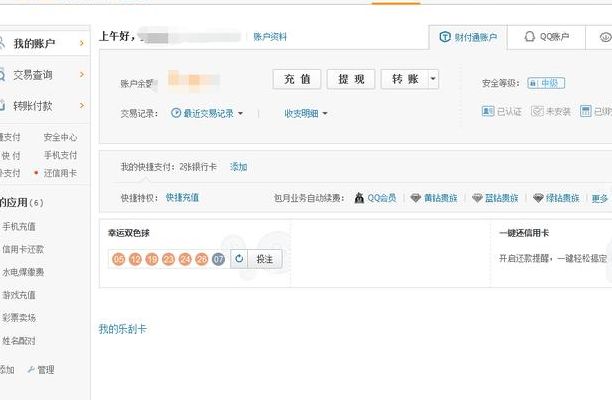Click the 未安装 certificate icon
This screenshot has width=612, height=400.
537,111
